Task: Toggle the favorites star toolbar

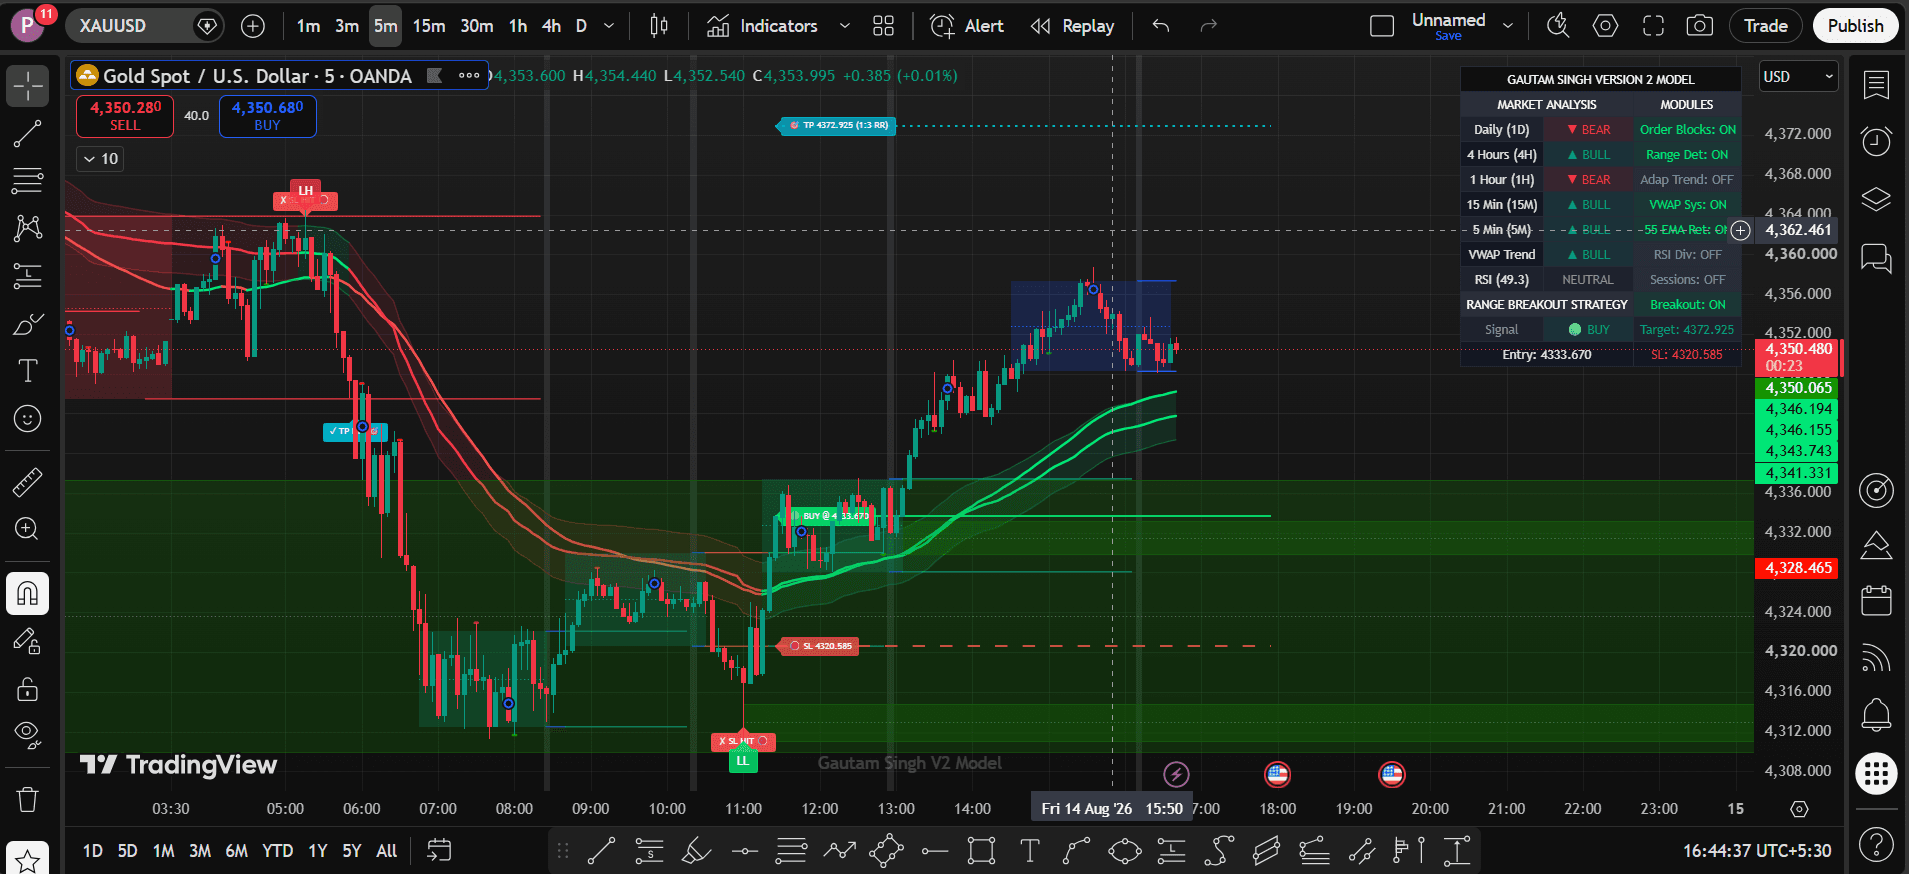Action: click(28, 859)
